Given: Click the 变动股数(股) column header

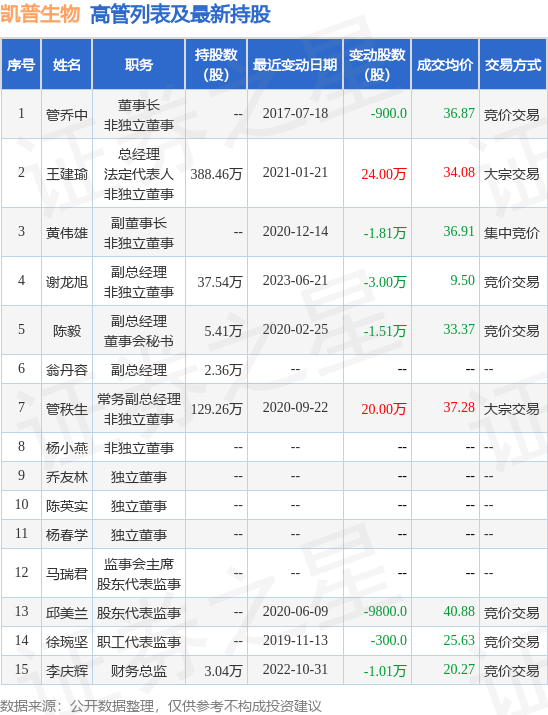Looking at the screenshot, I should point(377,64).
